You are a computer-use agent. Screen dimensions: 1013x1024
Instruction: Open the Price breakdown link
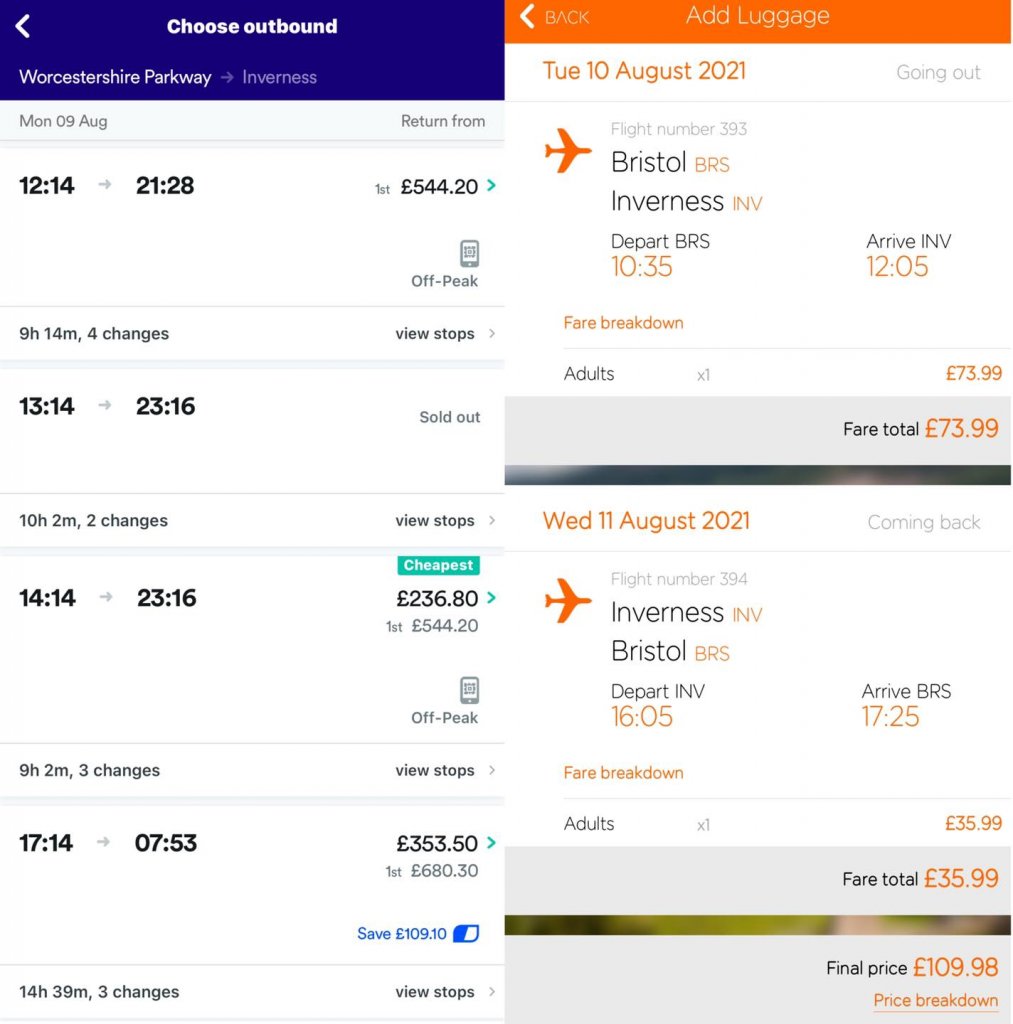(935, 1001)
